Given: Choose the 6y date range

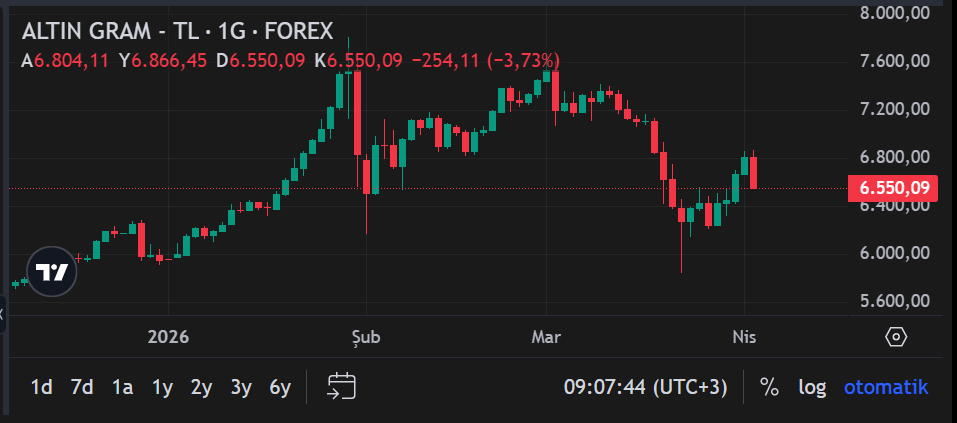Looking at the screenshot, I should point(280,387).
